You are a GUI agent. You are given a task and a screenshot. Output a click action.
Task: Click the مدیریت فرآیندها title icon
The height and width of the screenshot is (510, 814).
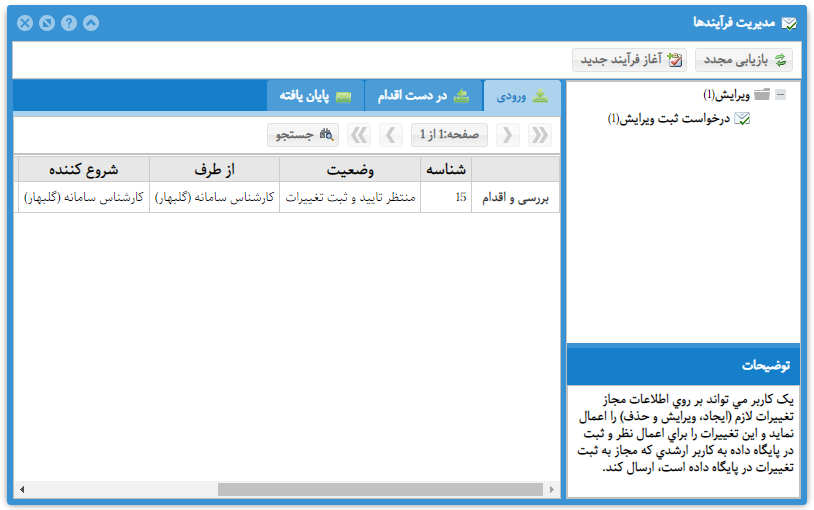[789, 23]
